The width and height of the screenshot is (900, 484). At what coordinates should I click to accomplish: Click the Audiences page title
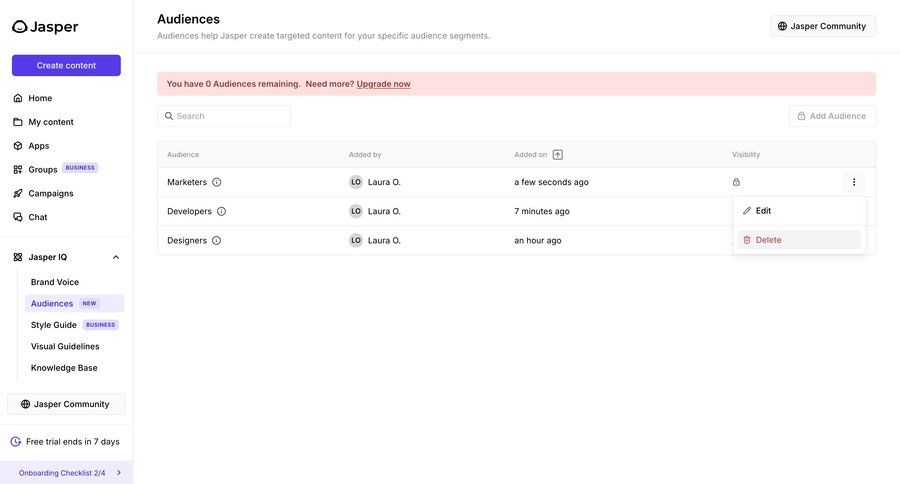188,19
